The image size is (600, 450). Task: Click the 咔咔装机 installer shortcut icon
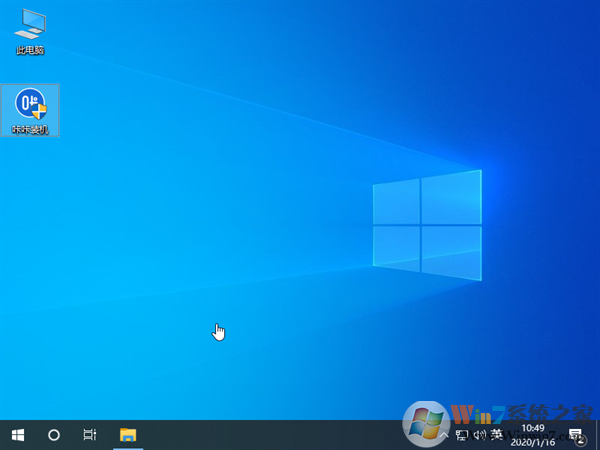30,103
